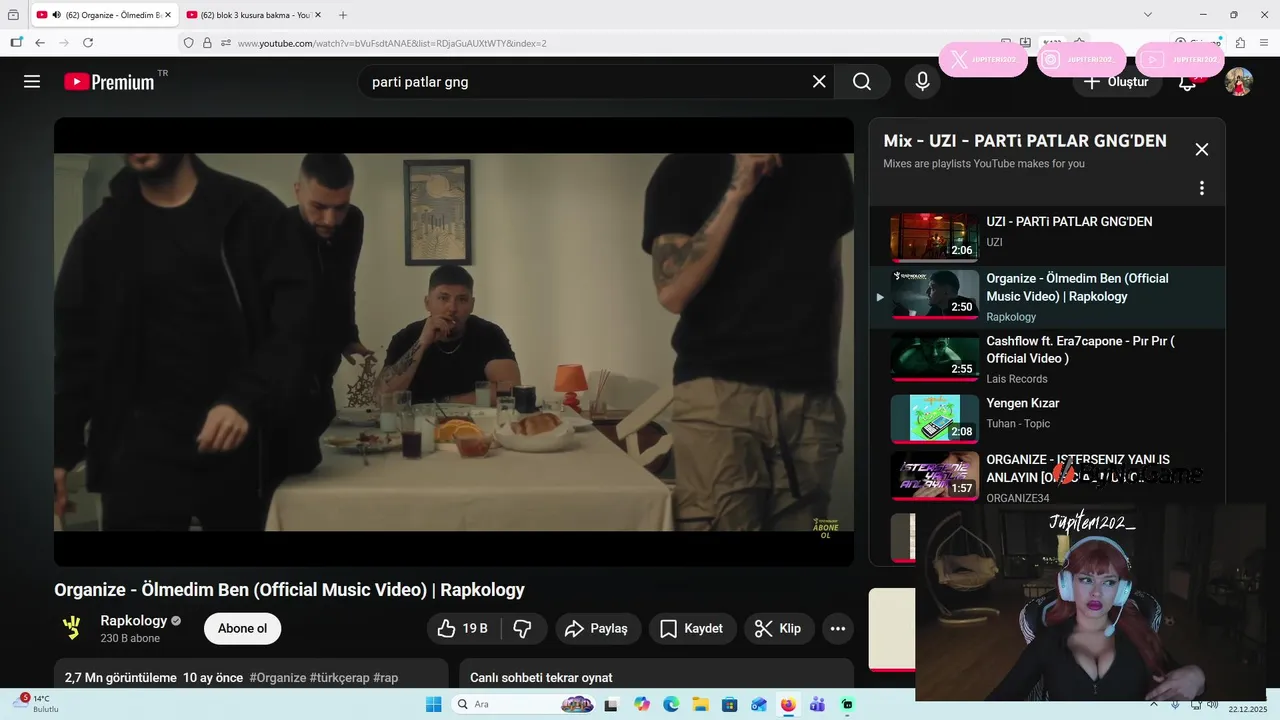This screenshot has width=1280, height=720.
Task: Open browser extensions puzzle icon
Action: click(x=1240, y=43)
